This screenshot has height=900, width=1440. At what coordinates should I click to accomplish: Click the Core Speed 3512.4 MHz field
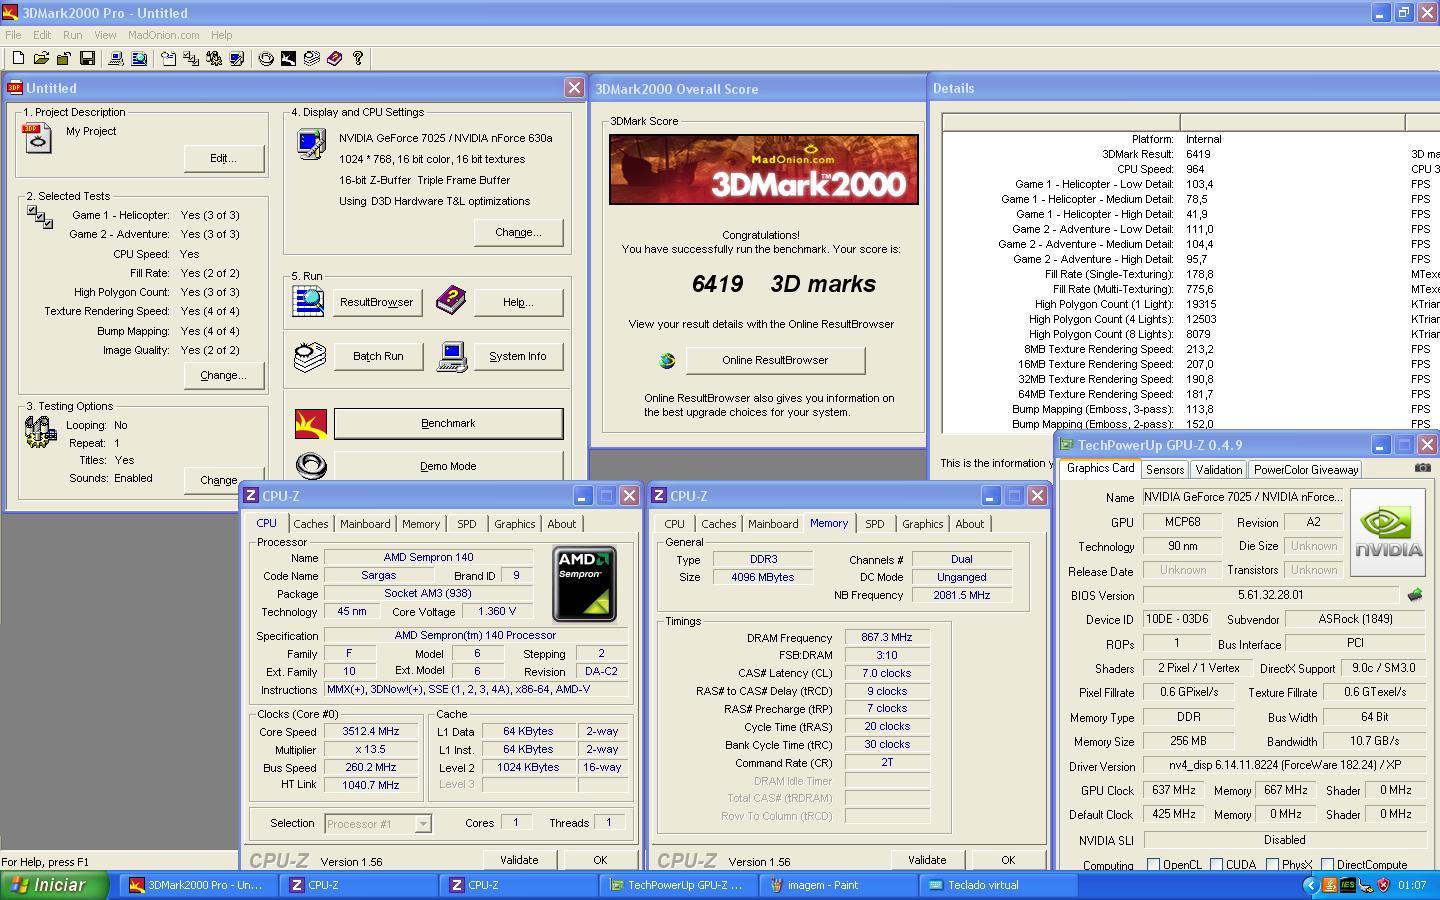(370, 732)
